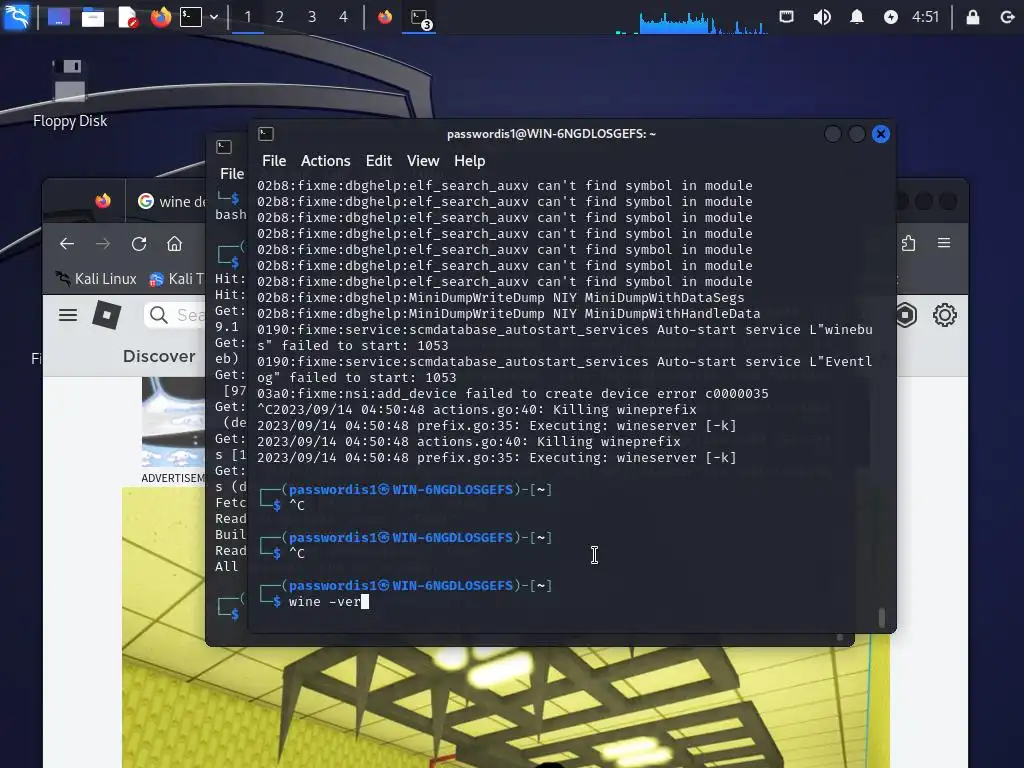Image resolution: width=1024 pixels, height=768 pixels.
Task: Open Roblox settings gear icon
Action: 944,315
